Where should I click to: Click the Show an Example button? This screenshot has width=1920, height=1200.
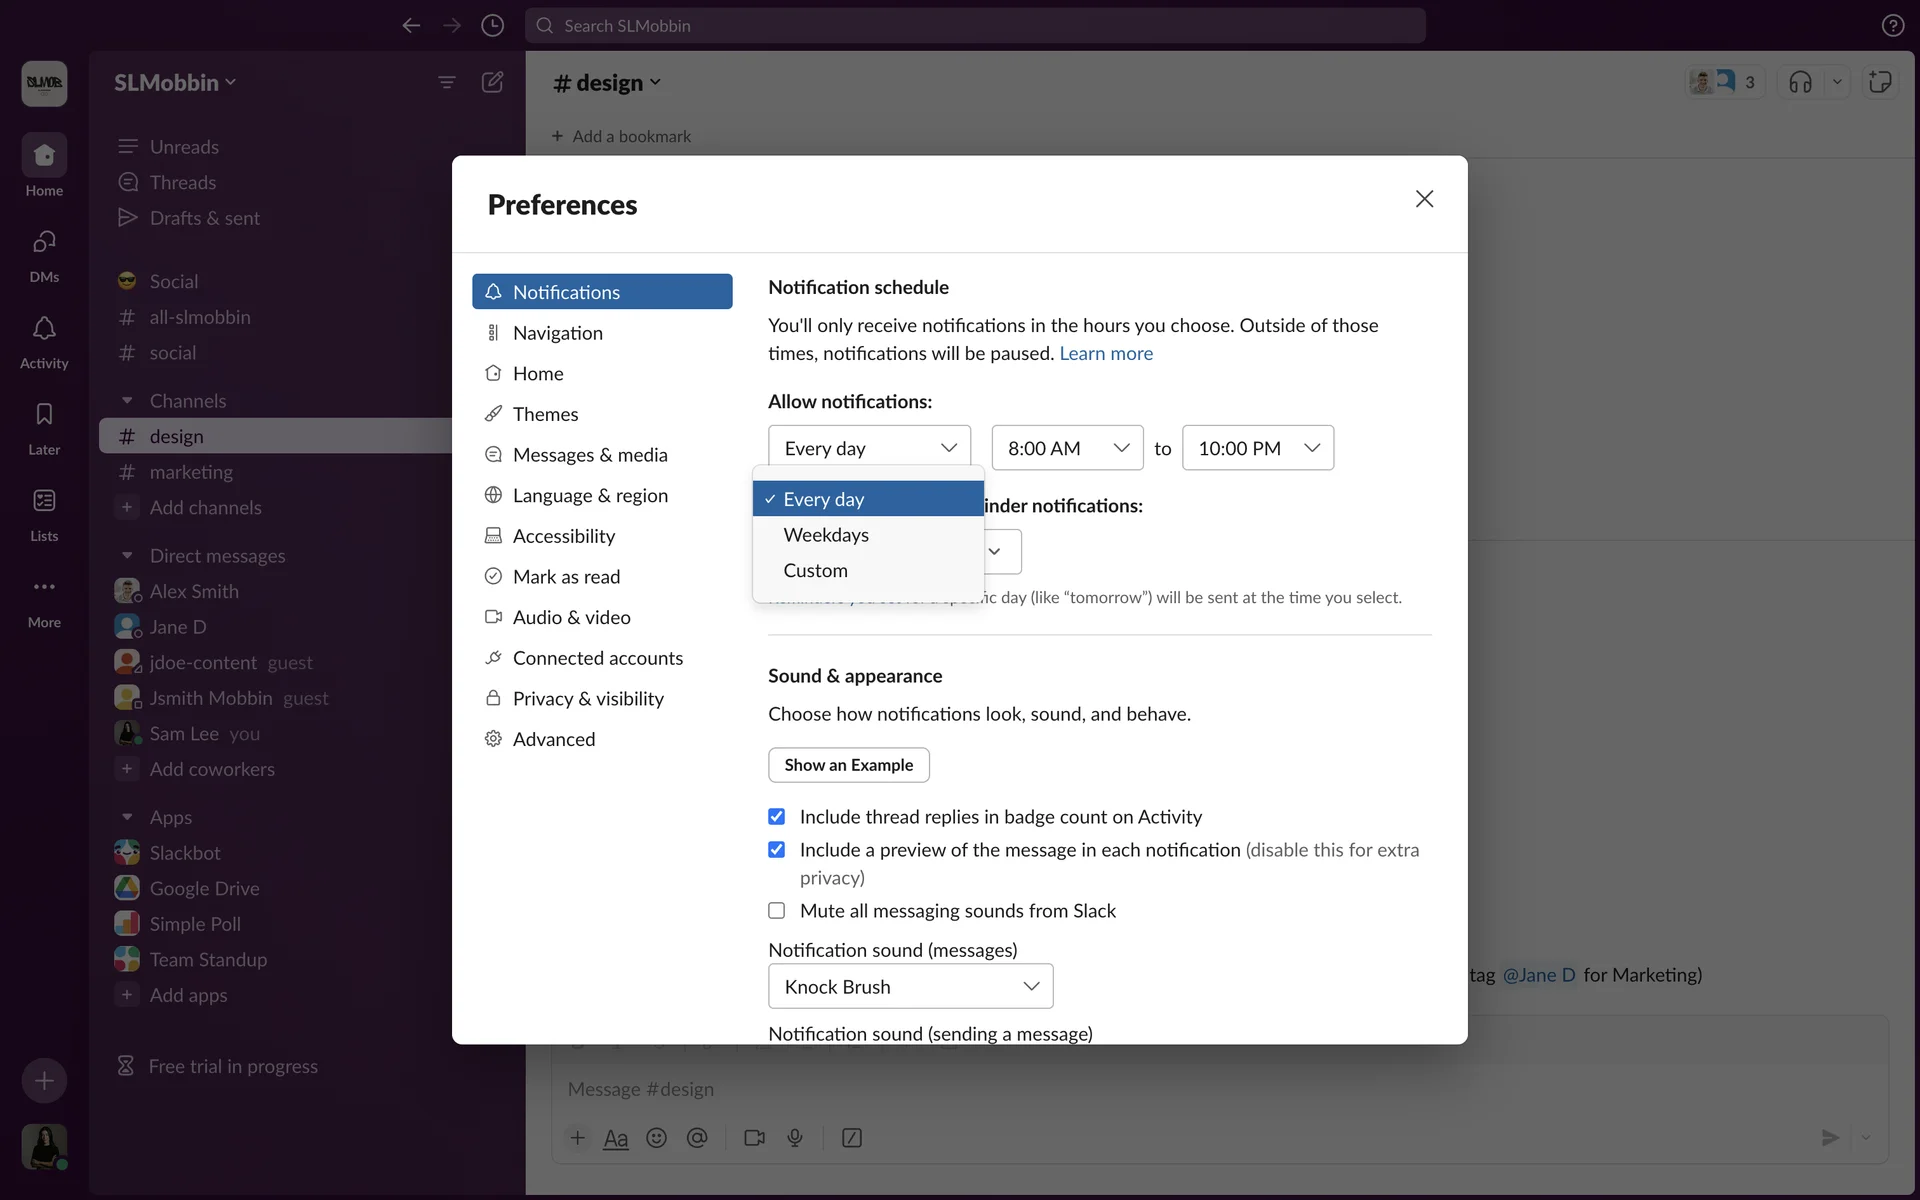coord(848,765)
